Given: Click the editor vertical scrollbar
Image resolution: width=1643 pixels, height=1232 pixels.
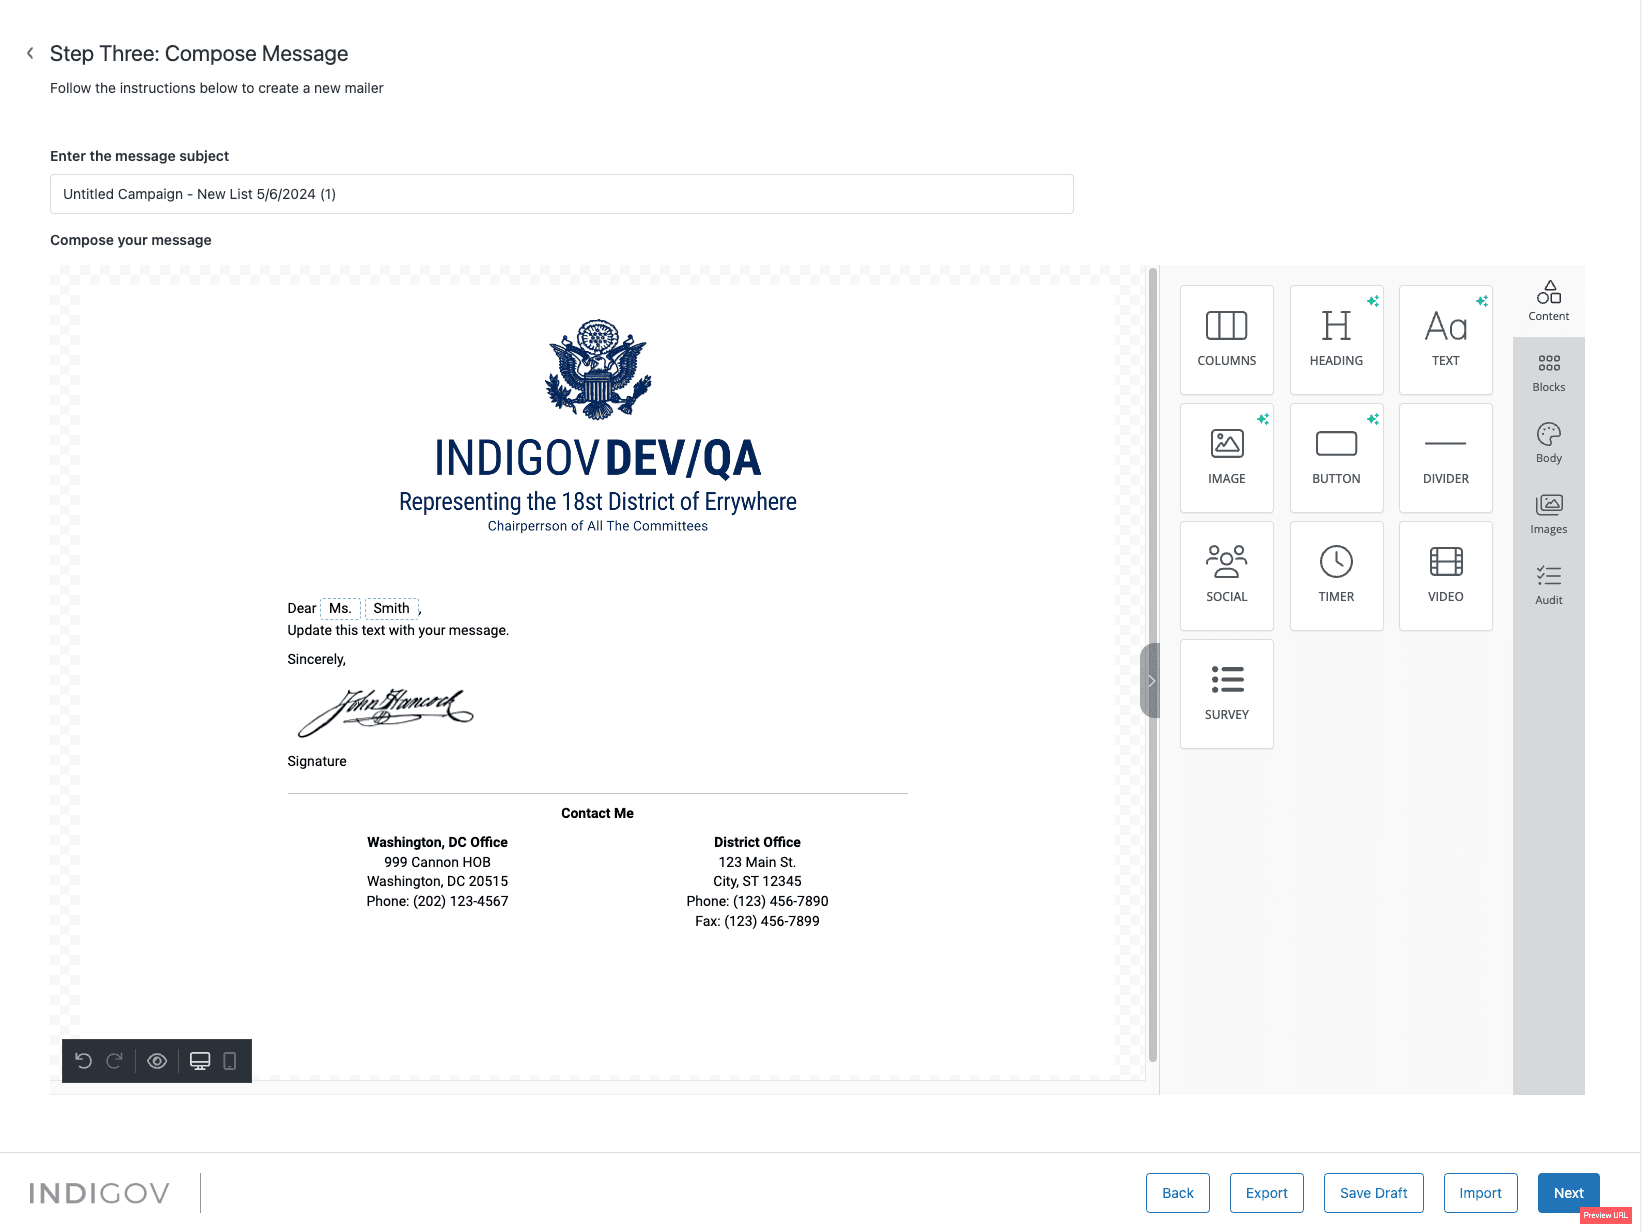Looking at the screenshot, I should tap(1153, 664).
